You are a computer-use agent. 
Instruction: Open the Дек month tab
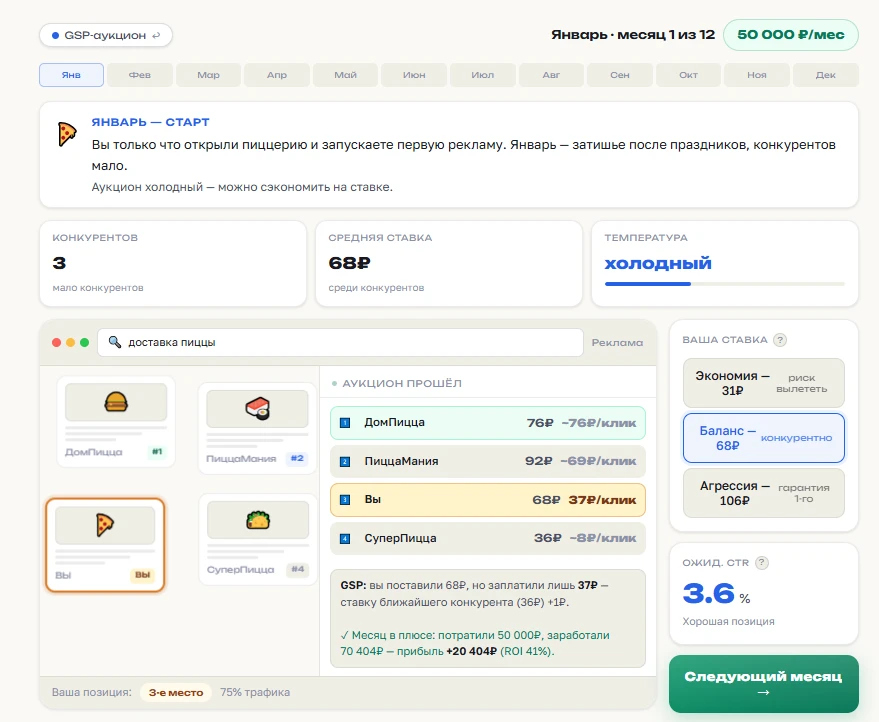[826, 75]
